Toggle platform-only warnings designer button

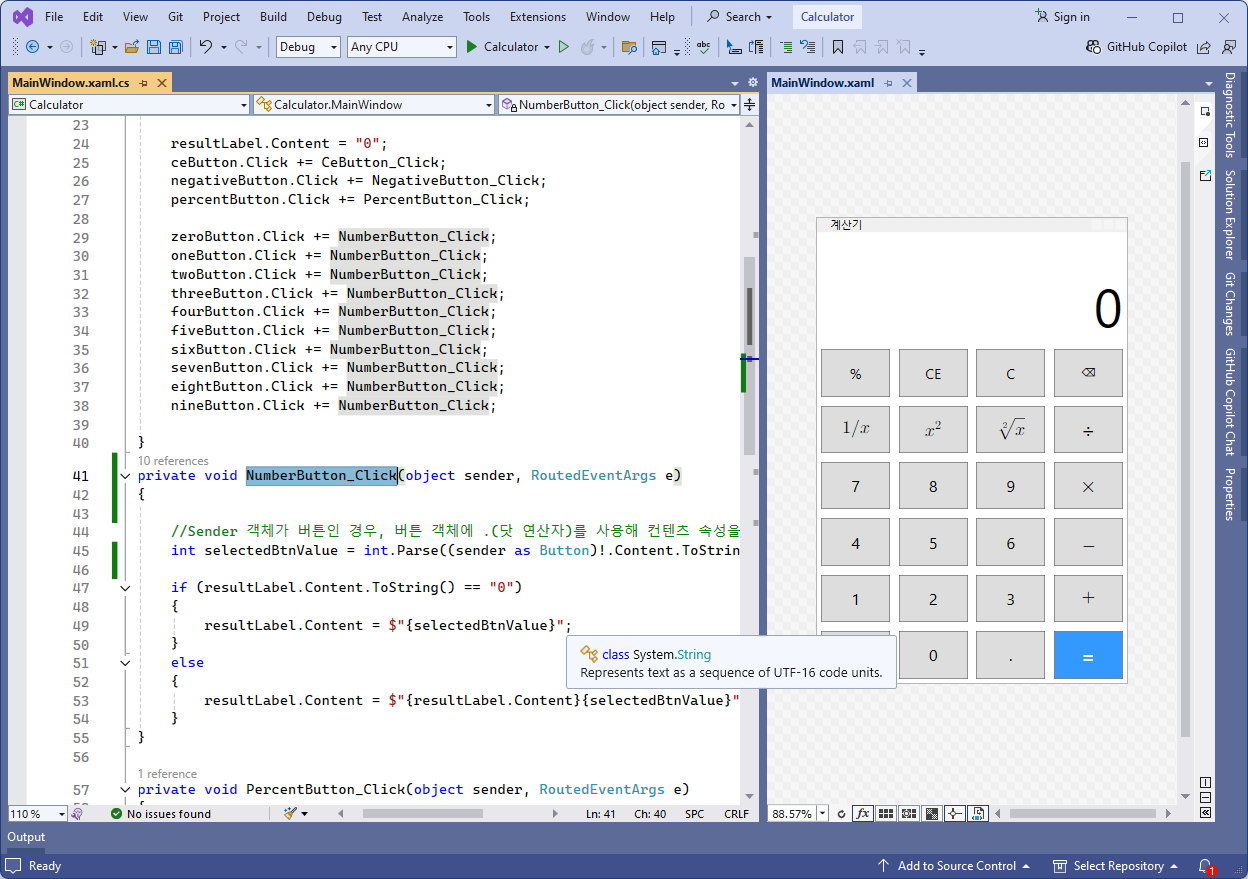tap(978, 814)
